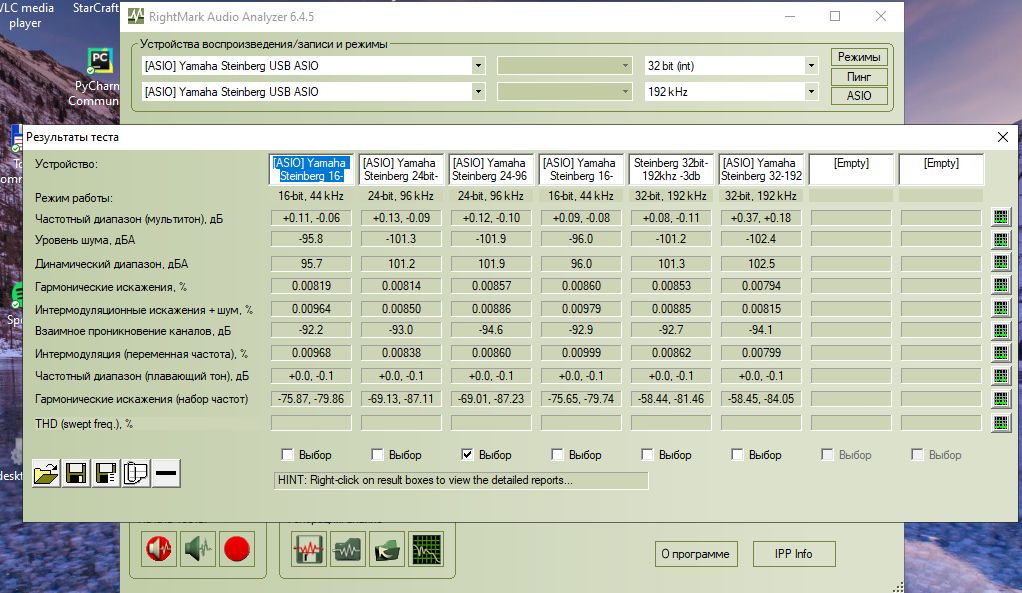Click the Пинг button

(859, 77)
